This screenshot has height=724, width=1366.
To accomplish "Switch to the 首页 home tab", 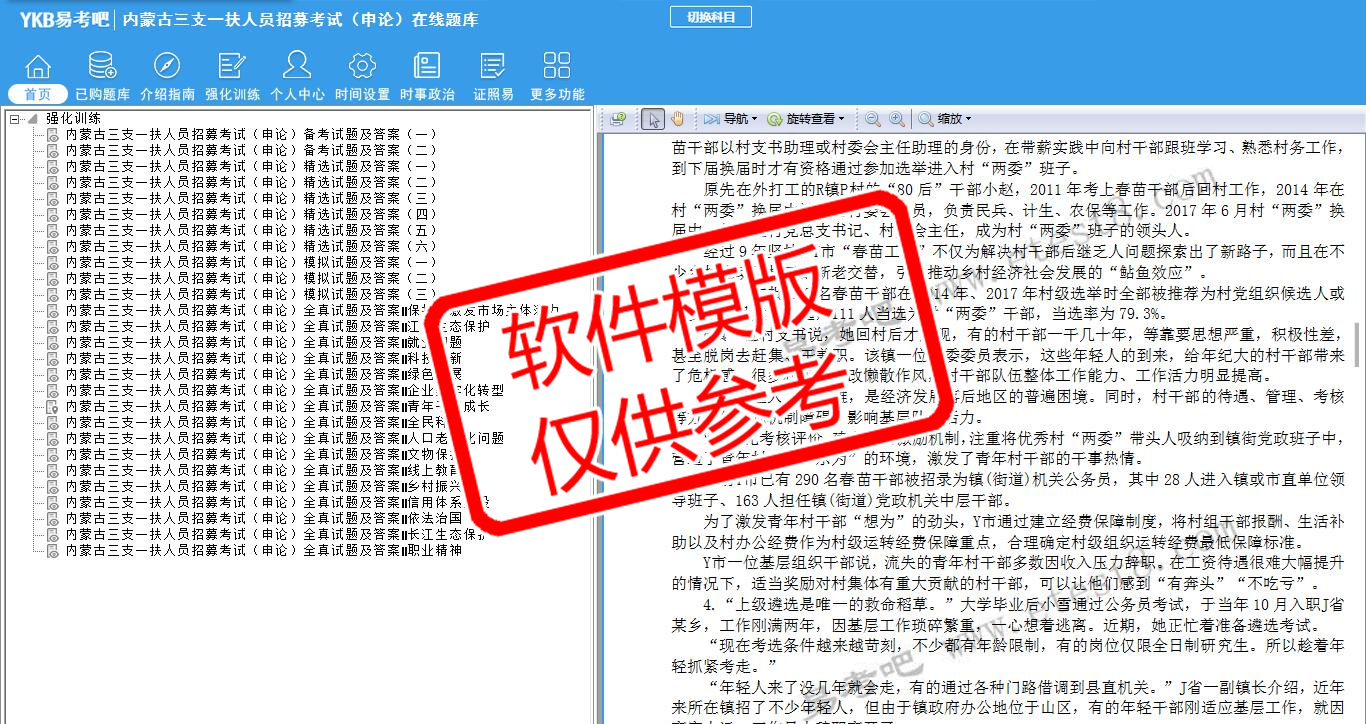I will click(38, 94).
